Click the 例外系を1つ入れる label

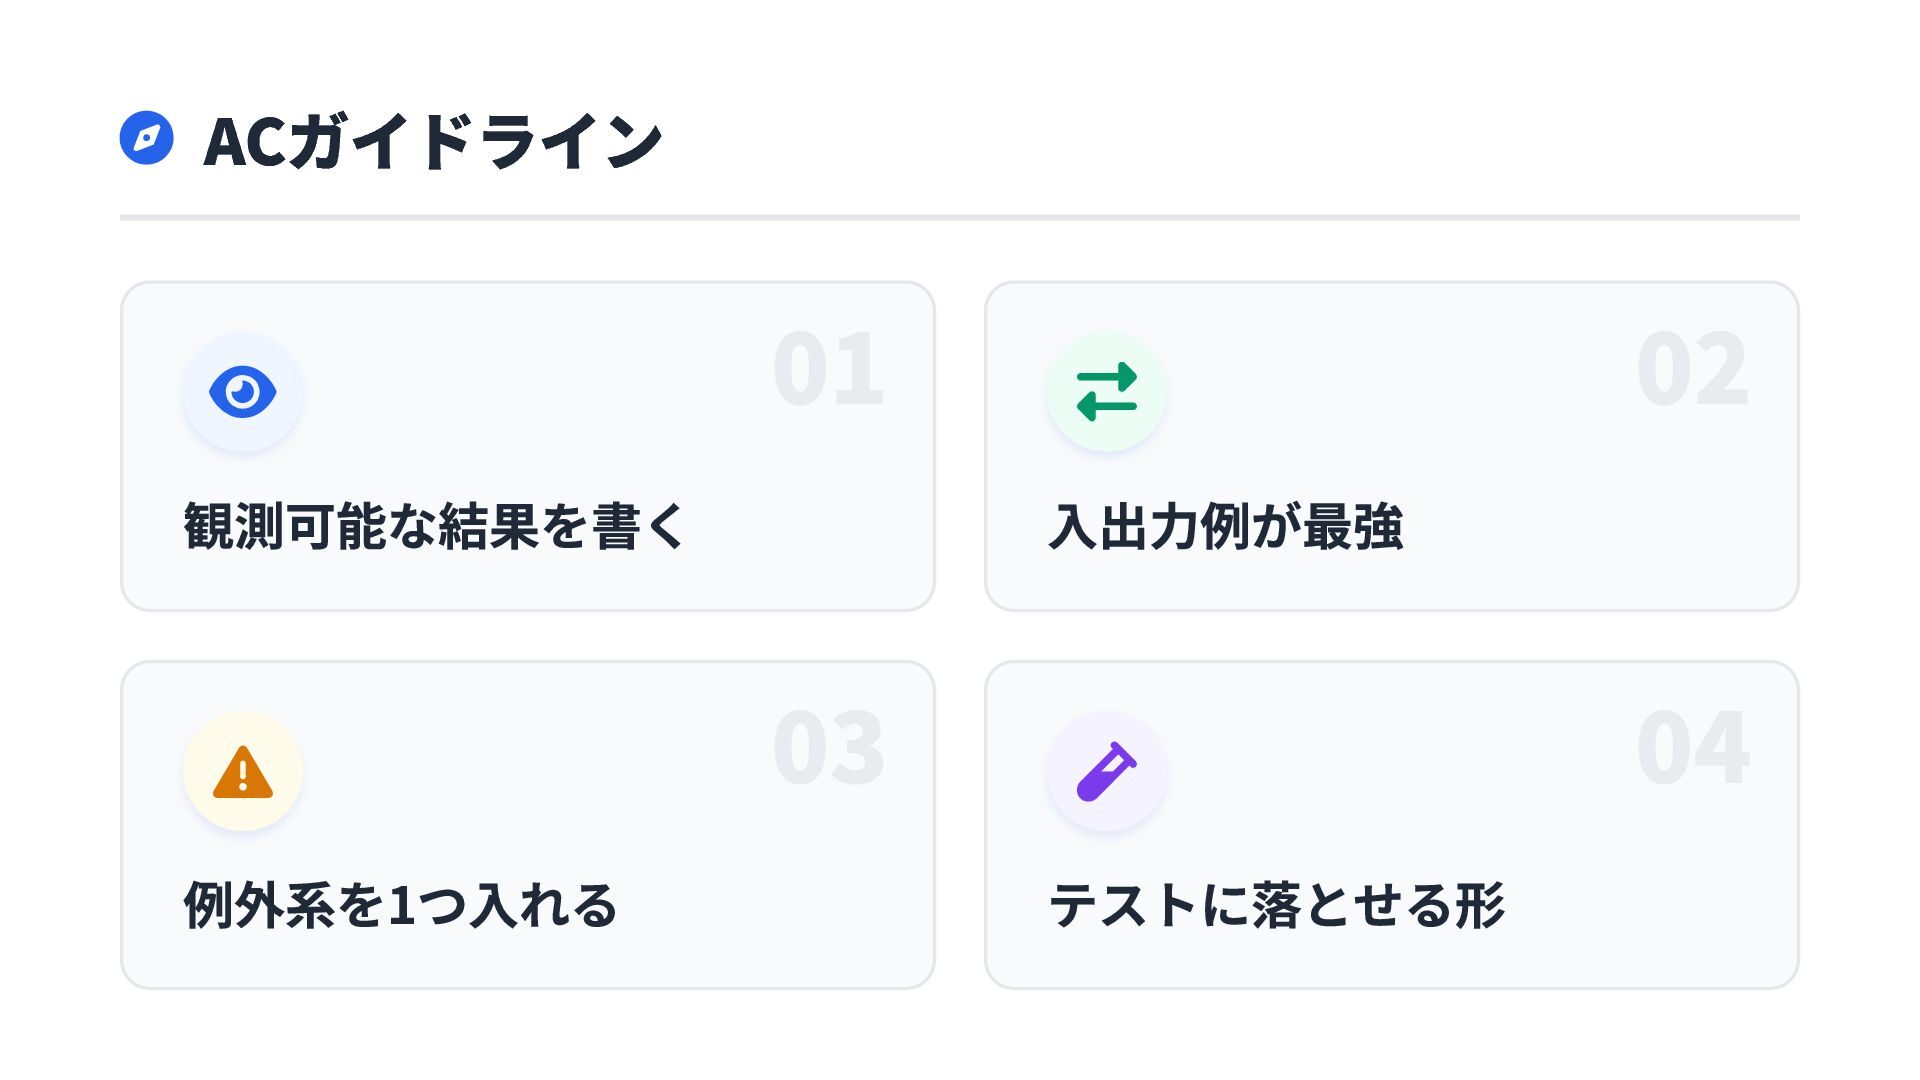click(x=400, y=905)
